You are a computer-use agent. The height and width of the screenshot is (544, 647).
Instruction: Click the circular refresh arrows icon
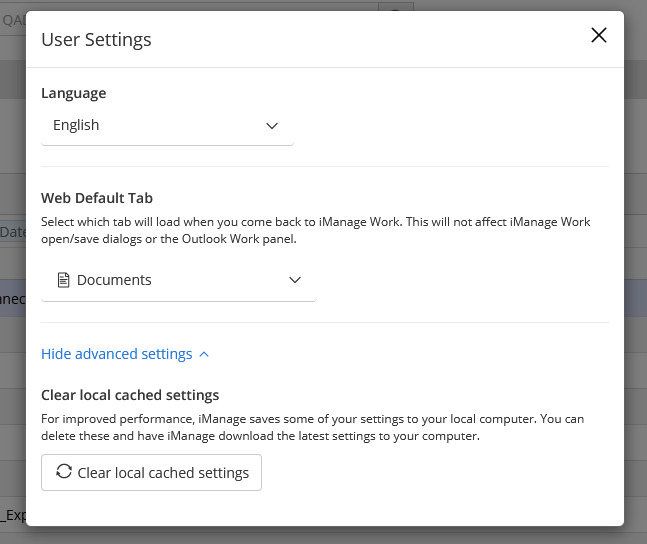coord(64,472)
